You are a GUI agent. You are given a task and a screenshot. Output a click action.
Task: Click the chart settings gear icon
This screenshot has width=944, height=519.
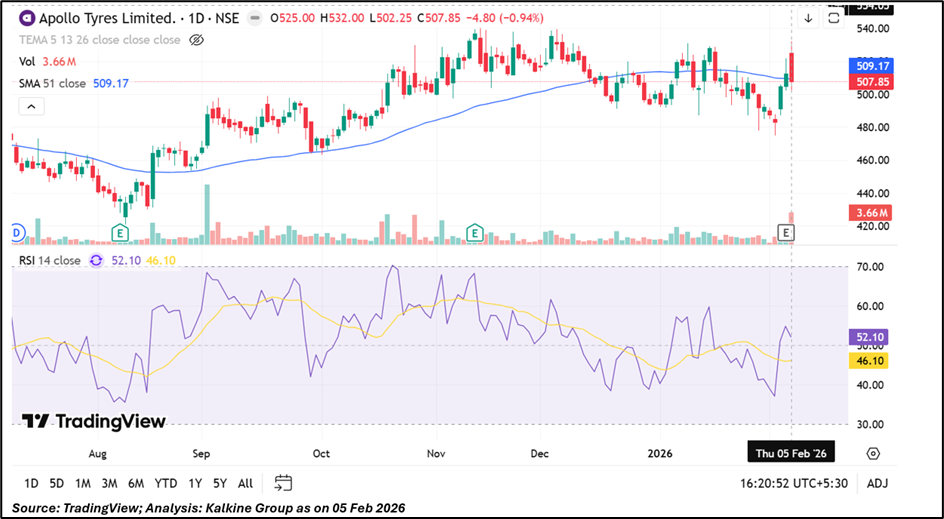(x=873, y=453)
